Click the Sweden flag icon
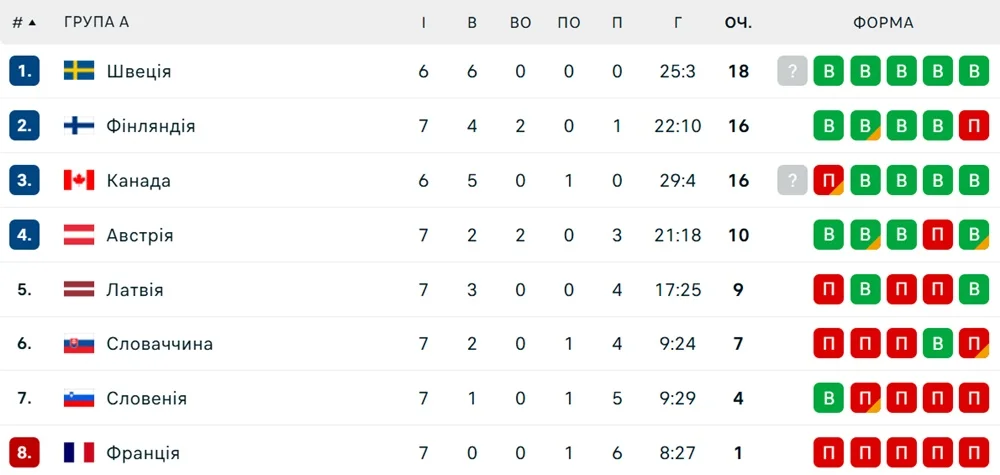This screenshot has width=1000, height=475. 79,71
